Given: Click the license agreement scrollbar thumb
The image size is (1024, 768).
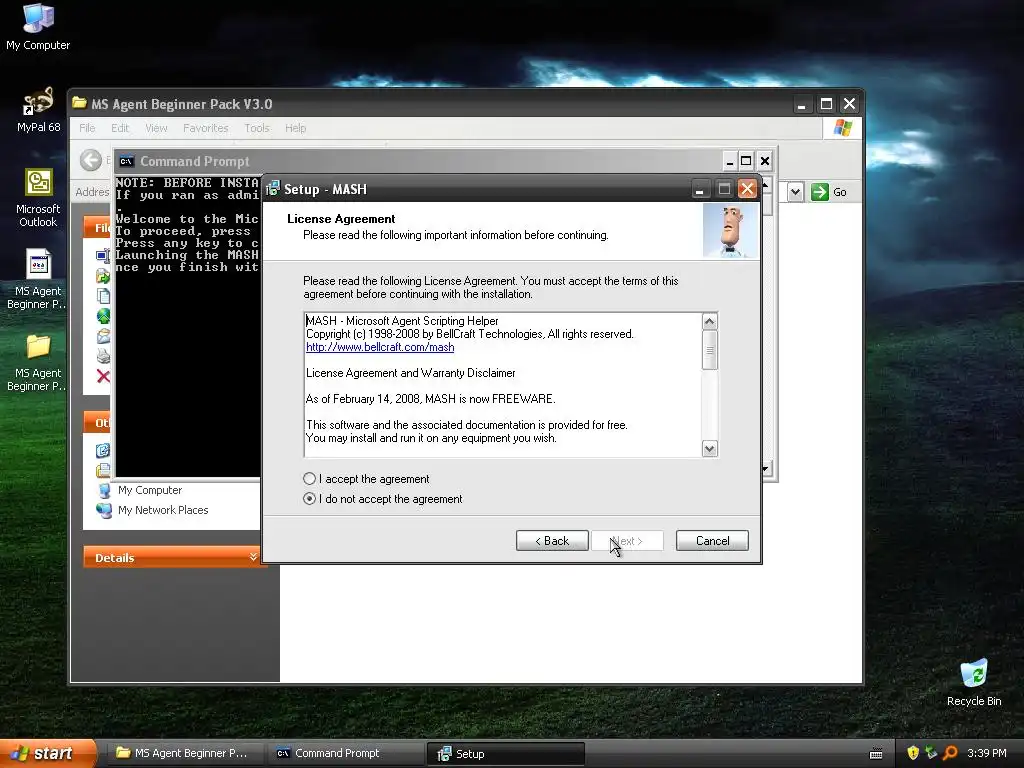Looking at the screenshot, I should pos(710,350).
